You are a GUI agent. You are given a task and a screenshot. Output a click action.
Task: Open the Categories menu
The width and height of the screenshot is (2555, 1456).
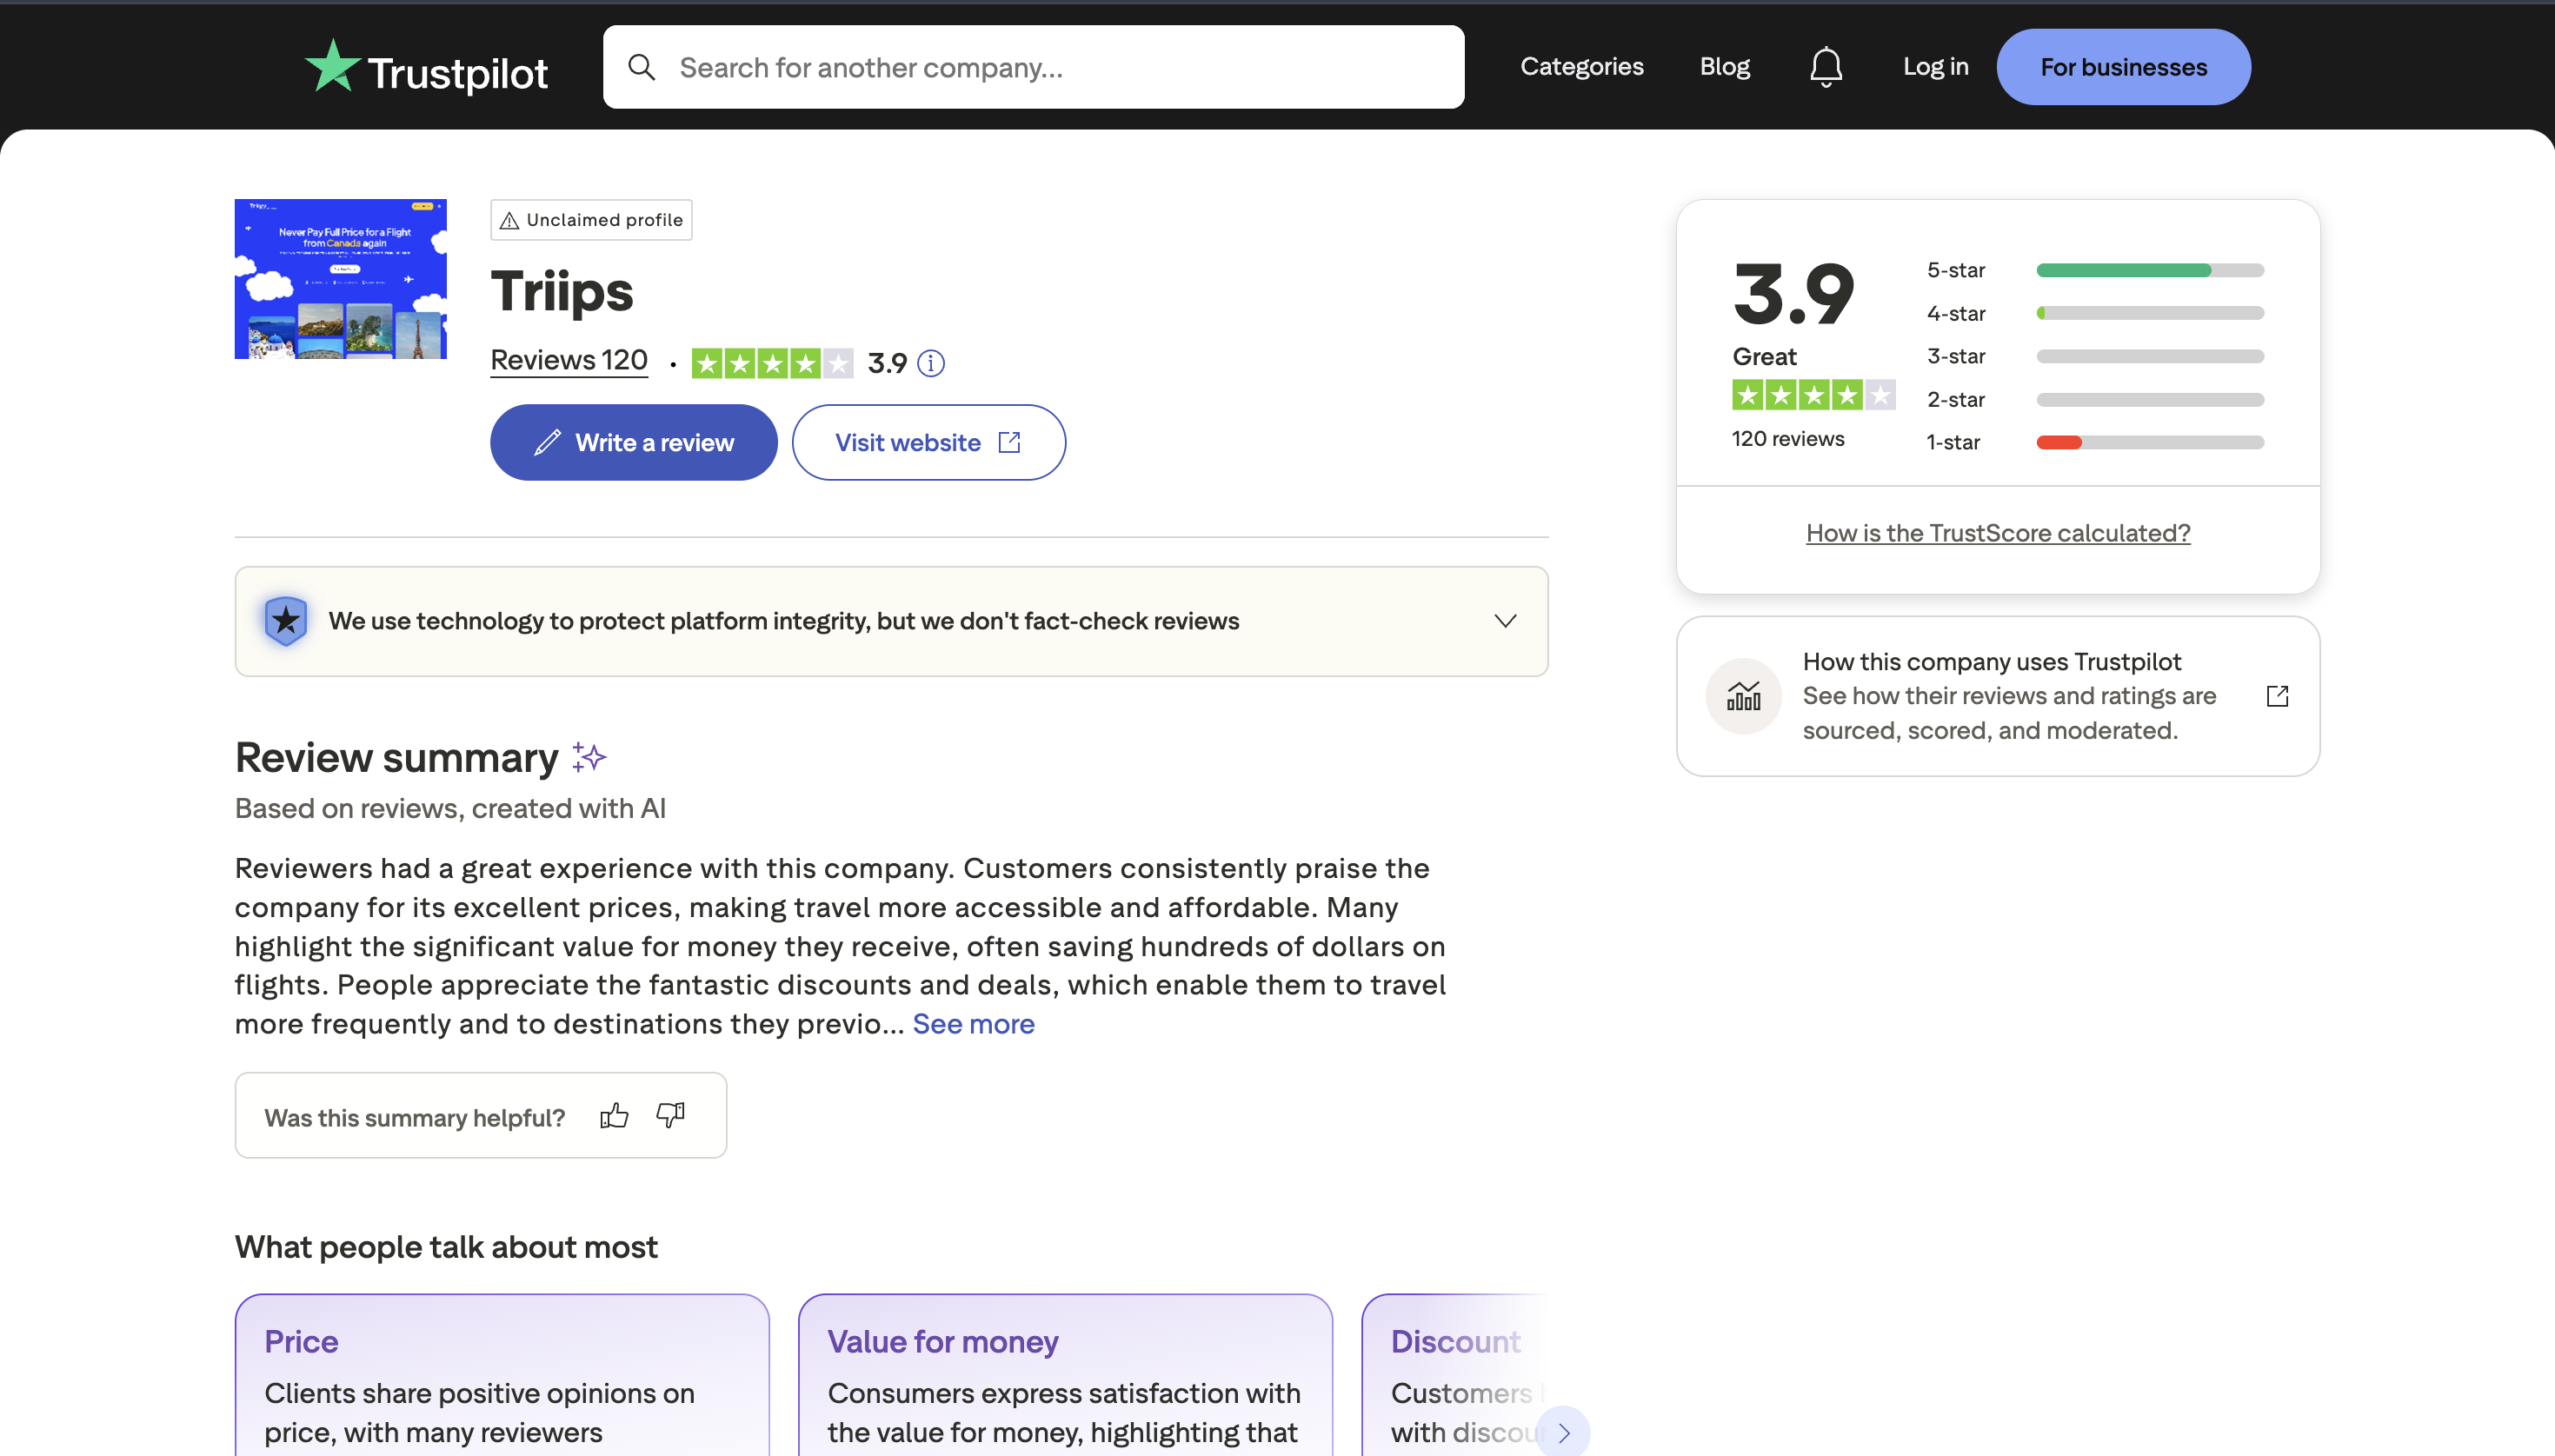coord(1581,66)
